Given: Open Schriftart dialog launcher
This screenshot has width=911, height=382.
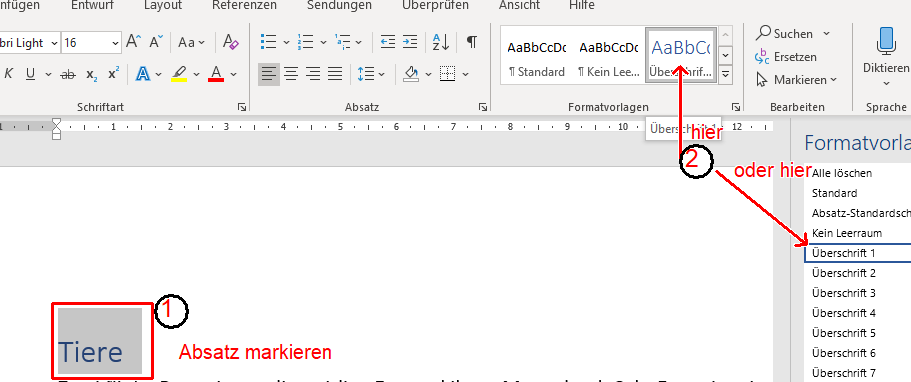Looking at the screenshot, I should [242, 107].
